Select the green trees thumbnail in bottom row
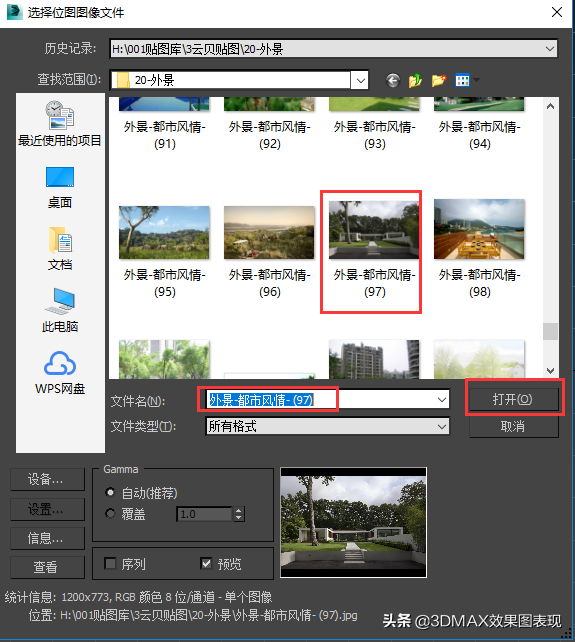Viewport: 575px width, 642px height. click(x=164, y=359)
